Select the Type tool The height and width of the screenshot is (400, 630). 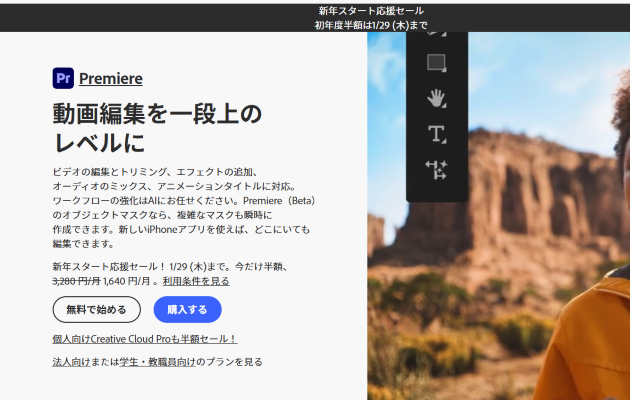(436, 133)
